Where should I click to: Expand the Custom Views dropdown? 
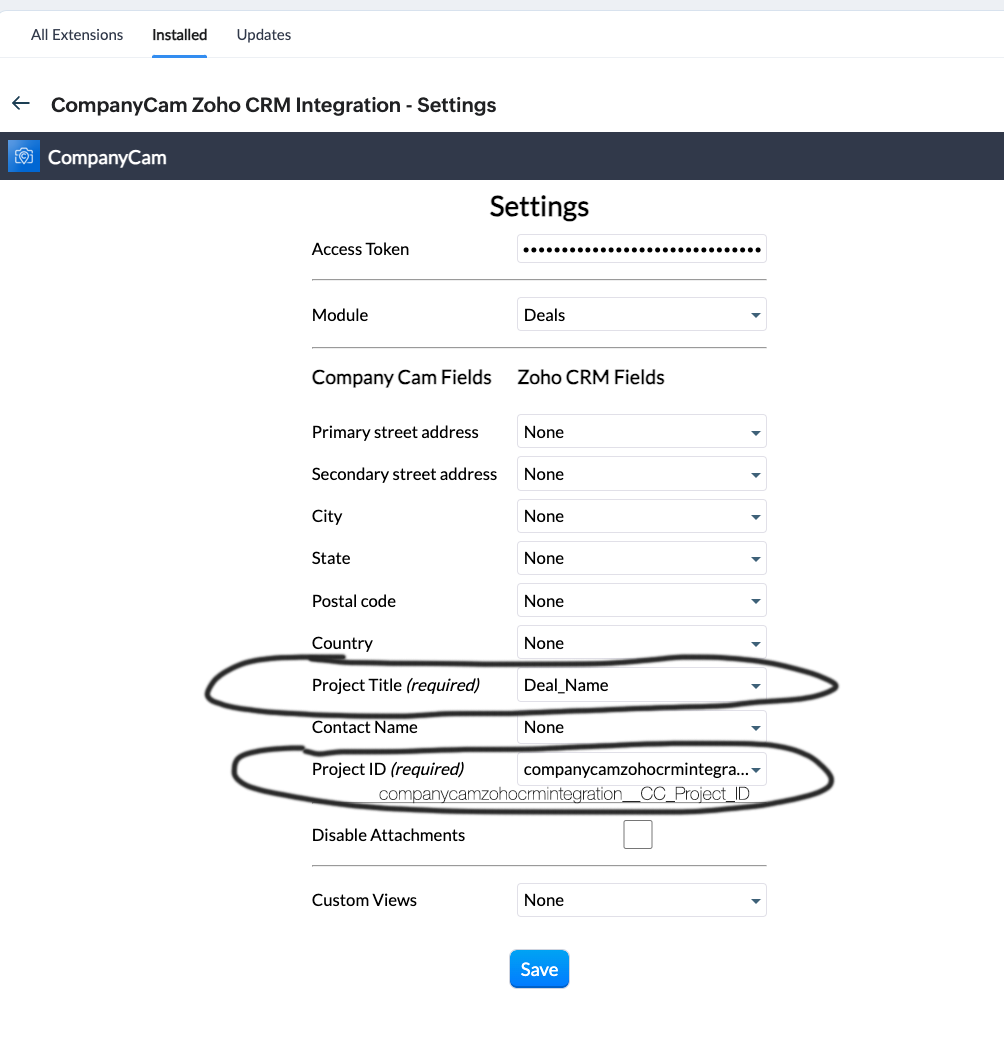[x=641, y=900]
